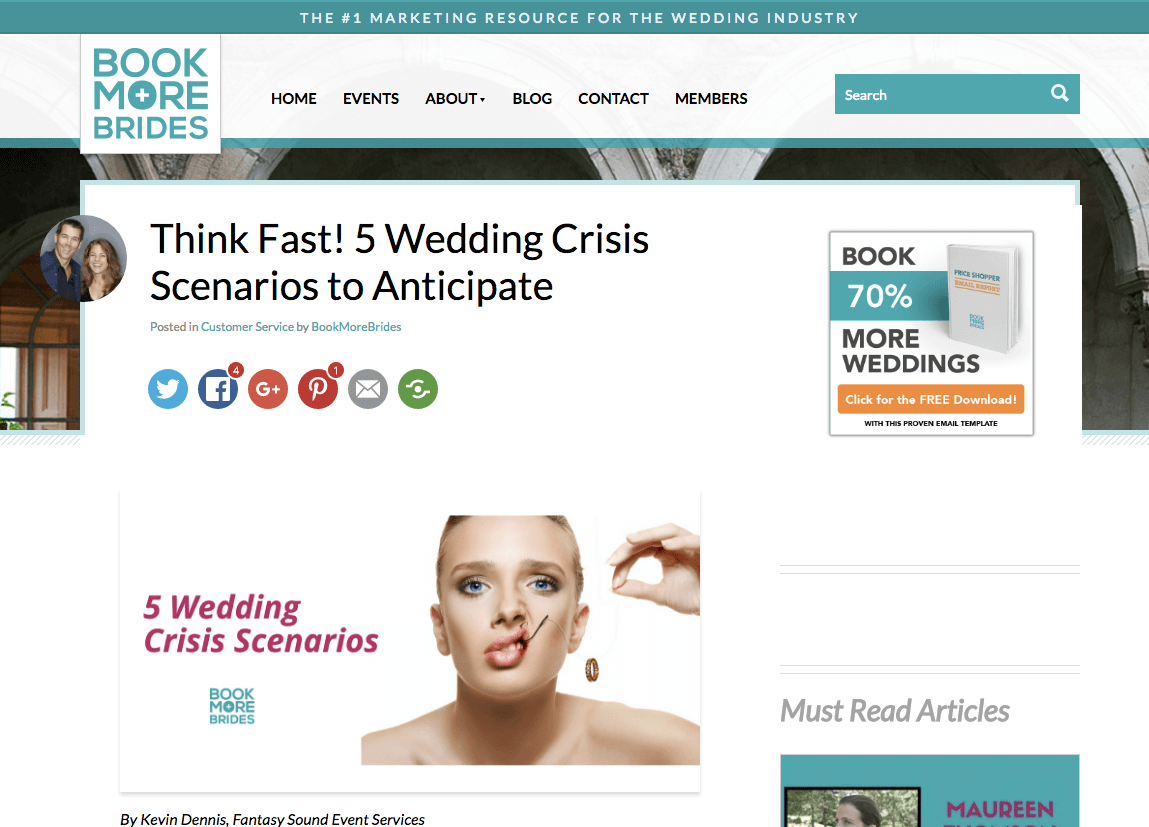The height and width of the screenshot is (827, 1149).
Task: Open the EVENTS menu item
Action: coord(371,98)
